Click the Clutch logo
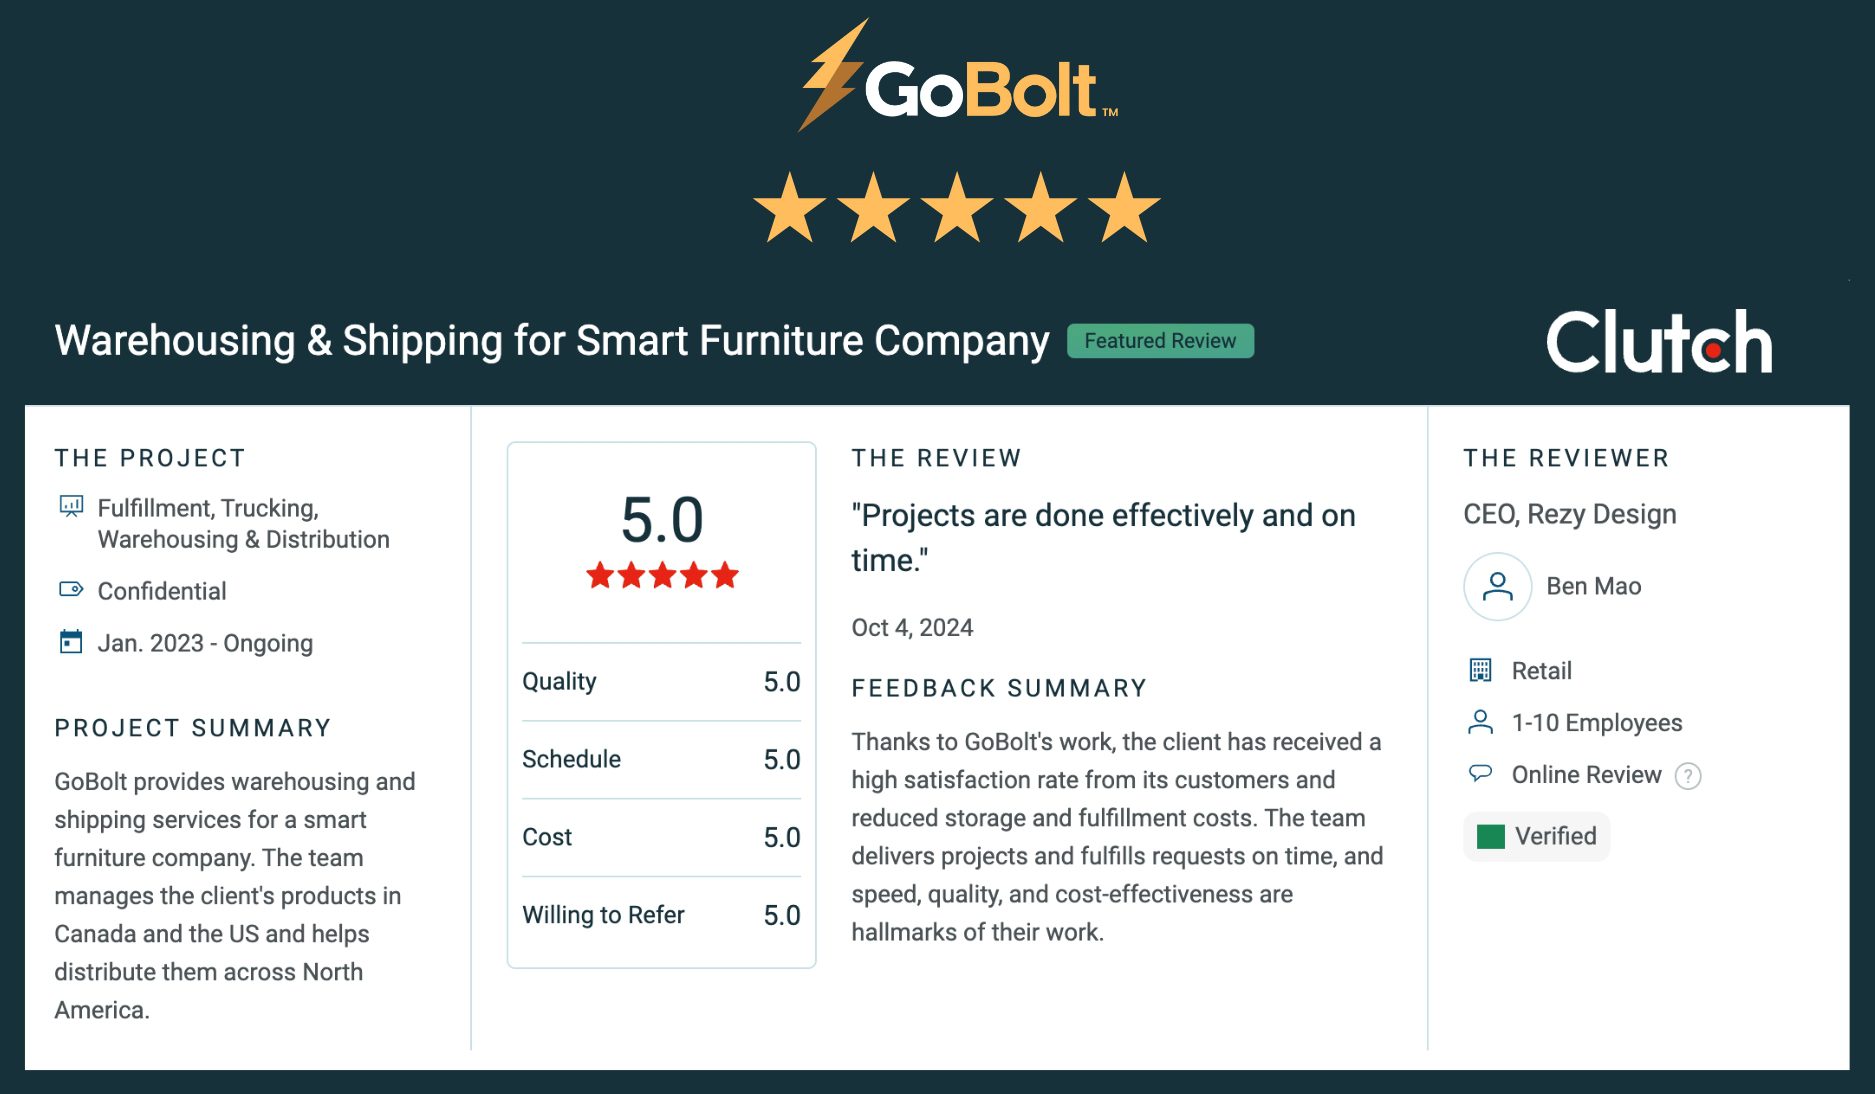Viewport: 1875px width, 1094px height. (1659, 342)
